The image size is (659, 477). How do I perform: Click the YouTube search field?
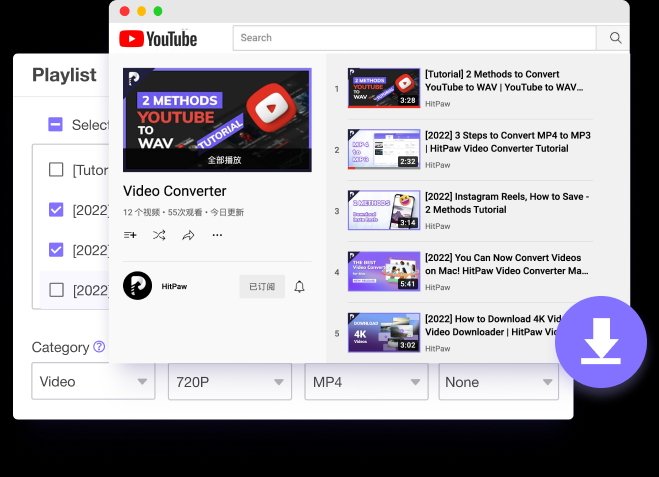click(414, 38)
